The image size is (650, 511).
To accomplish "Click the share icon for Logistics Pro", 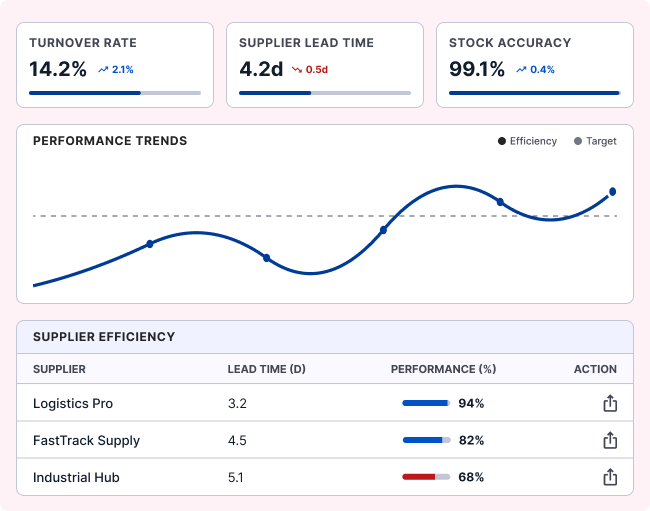I will [x=610, y=403].
